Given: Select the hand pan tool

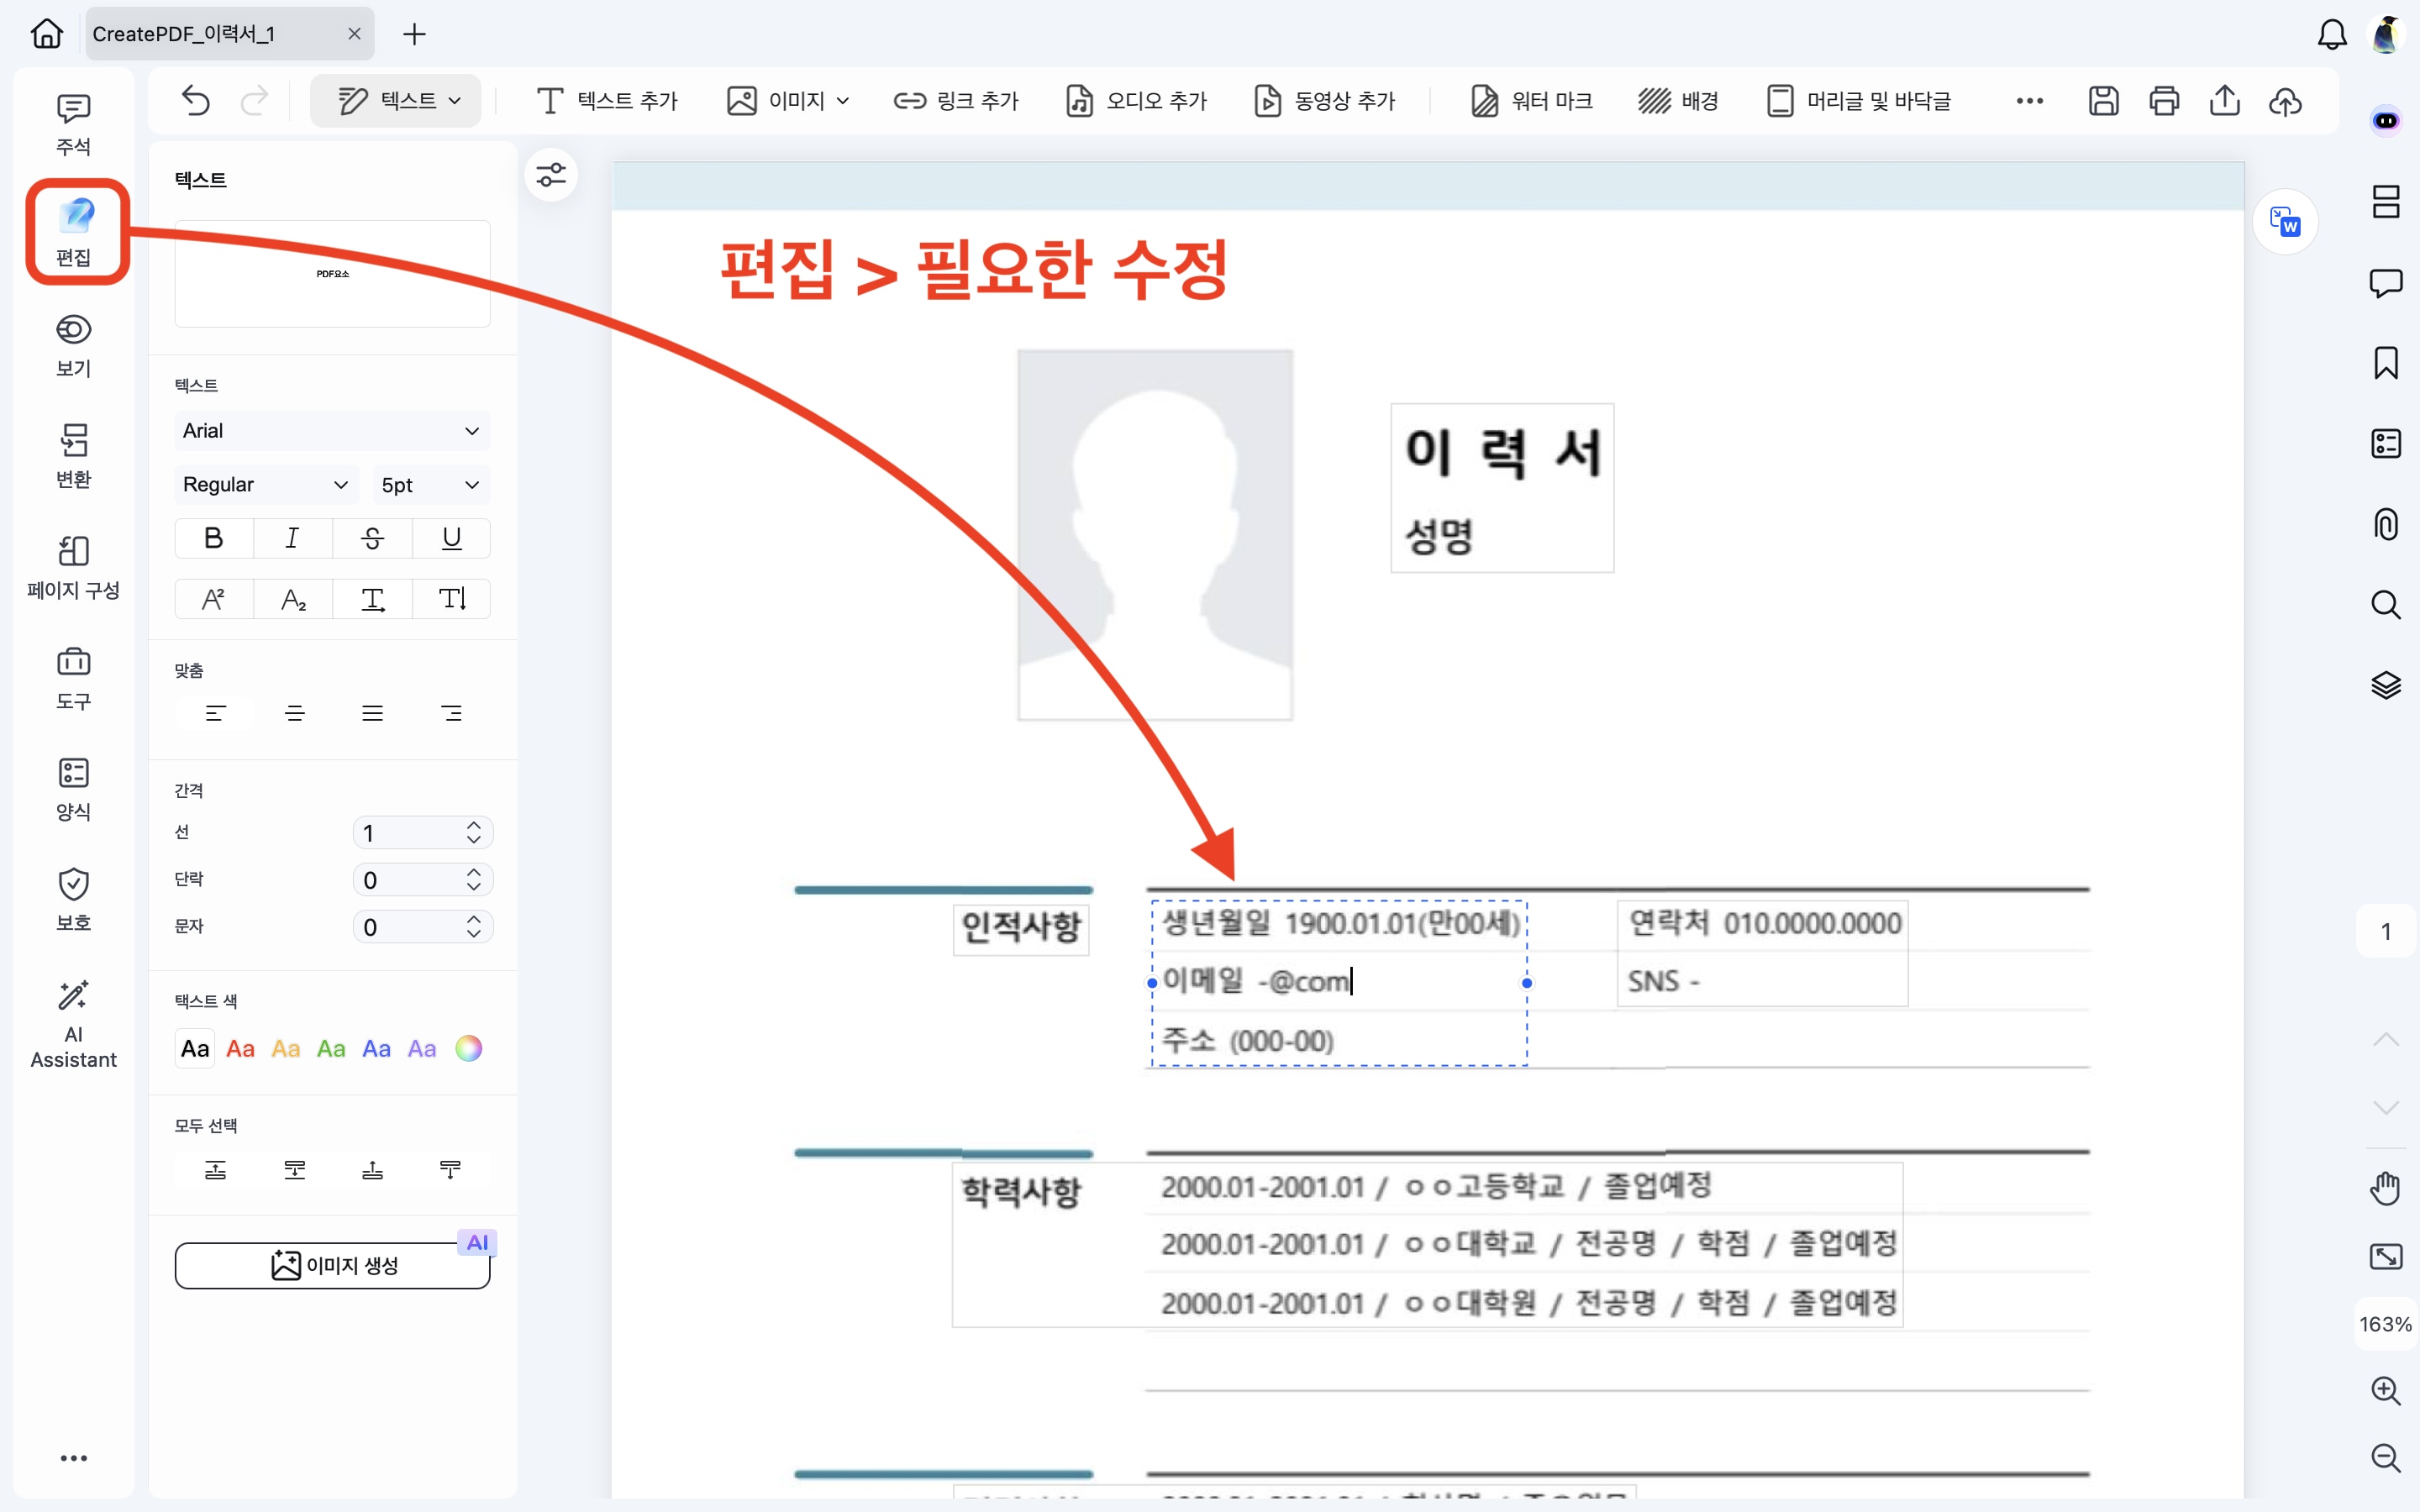Looking at the screenshot, I should [2385, 1188].
